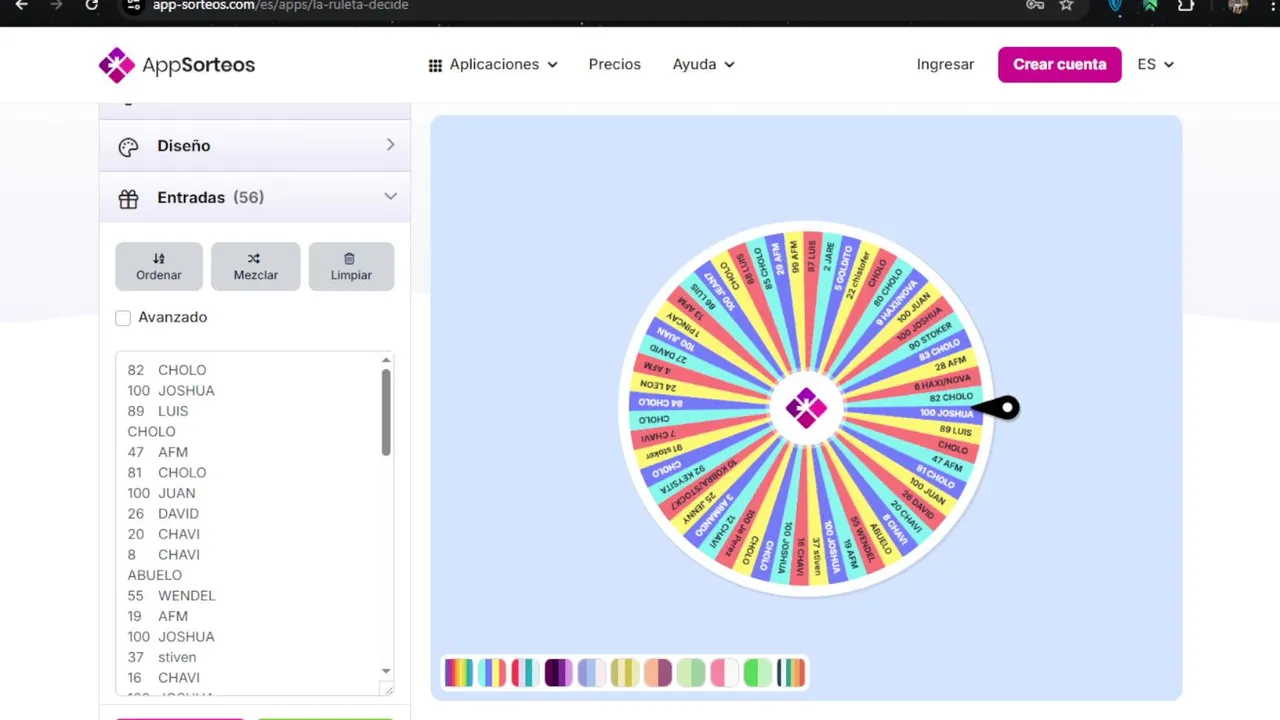Shuffle entries with the Mezclar button
This screenshot has width=1280, height=720.
(x=256, y=267)
